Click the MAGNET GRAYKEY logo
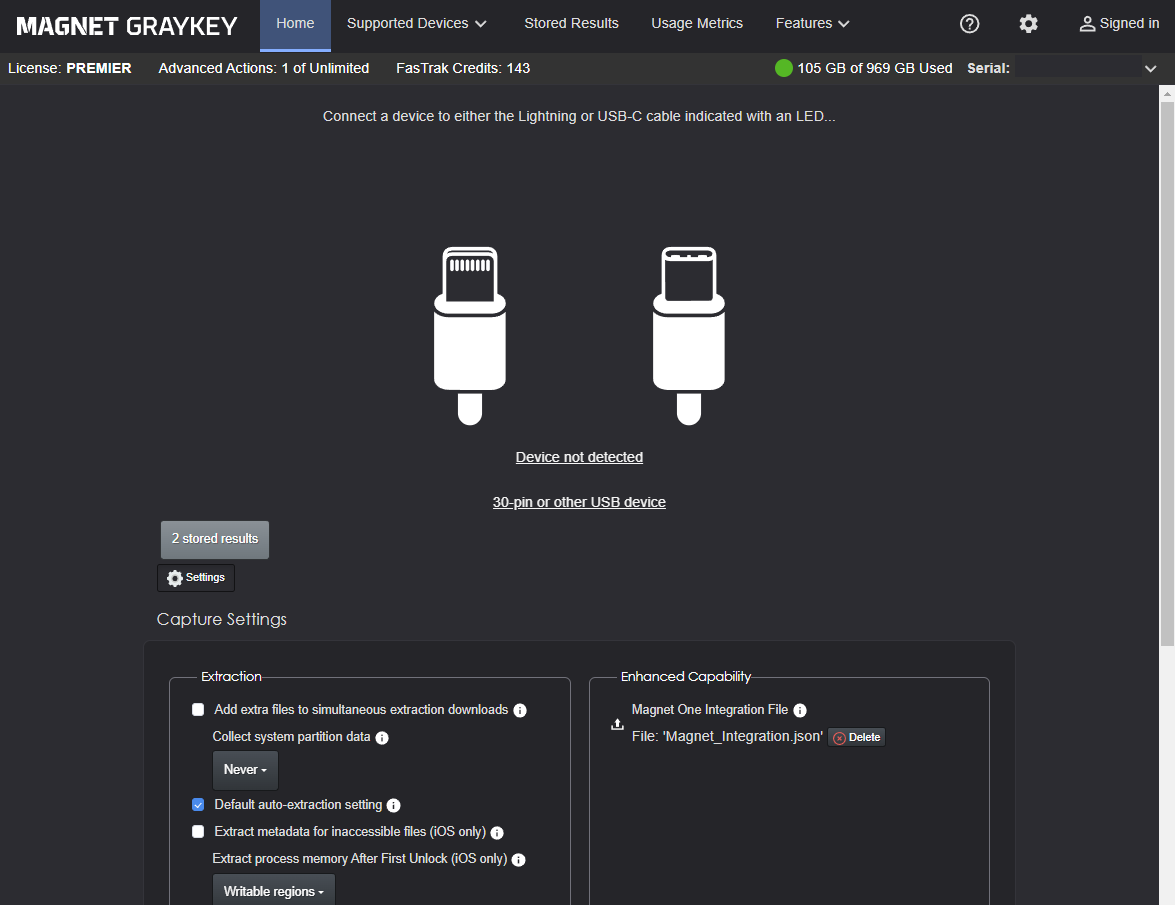 click(x=127, y=26)
